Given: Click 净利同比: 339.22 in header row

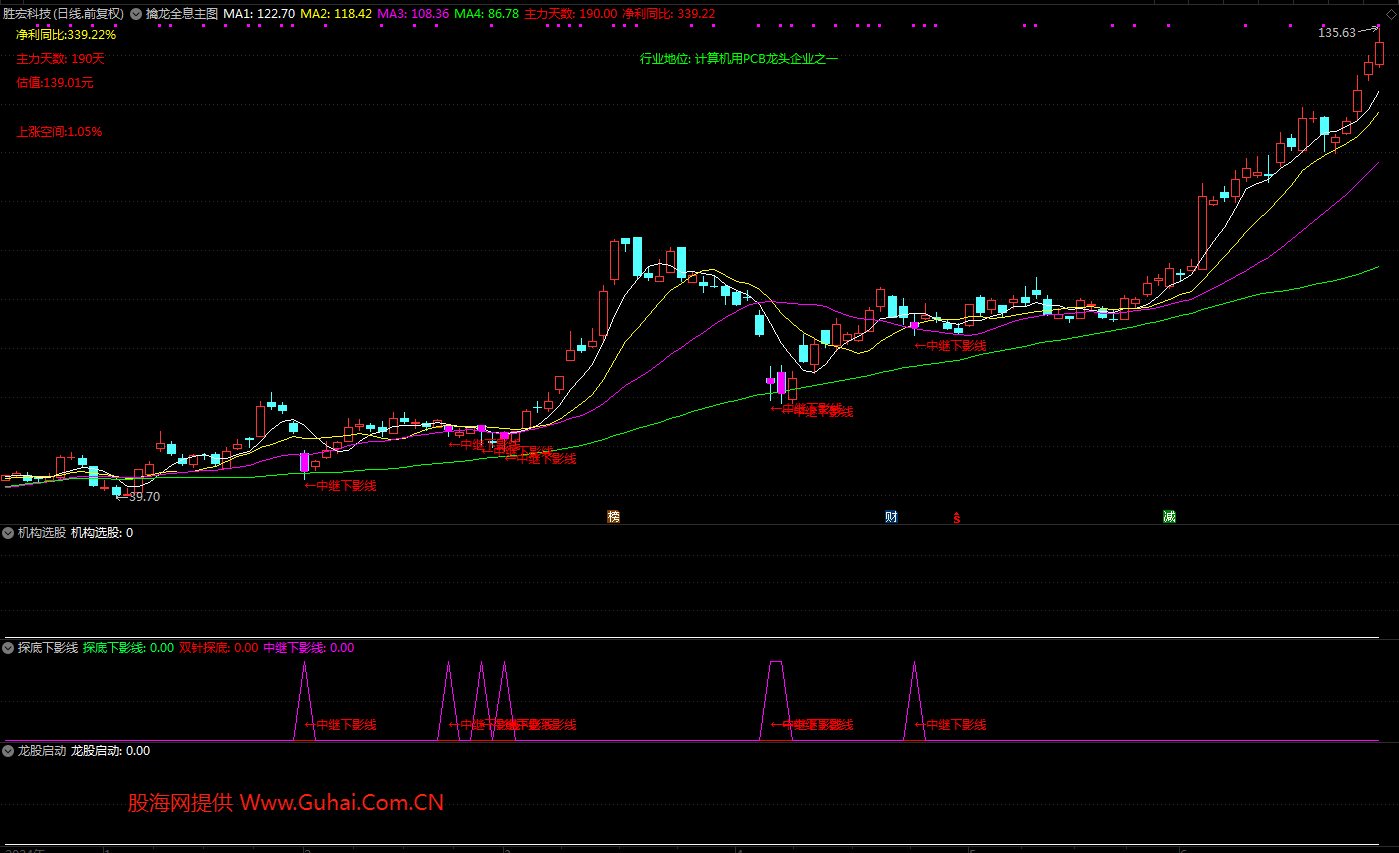Looking at the screenshot, I should 668,14.
